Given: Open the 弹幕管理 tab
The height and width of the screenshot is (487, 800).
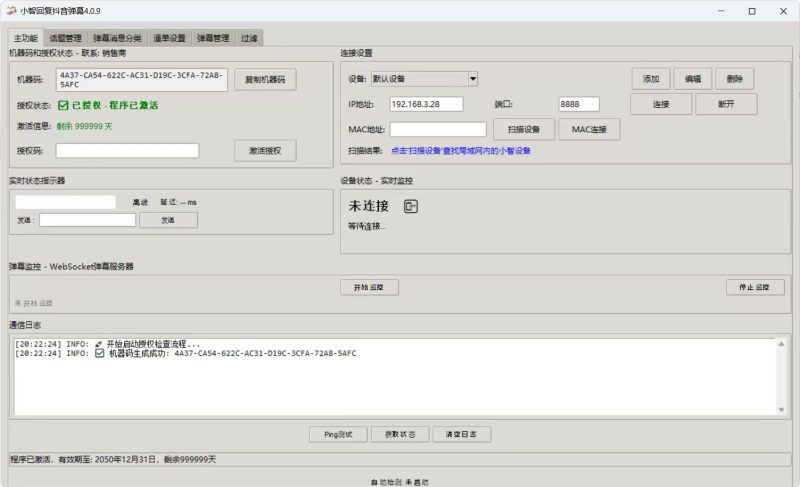Looking at the screenshot, I should 213,38.
